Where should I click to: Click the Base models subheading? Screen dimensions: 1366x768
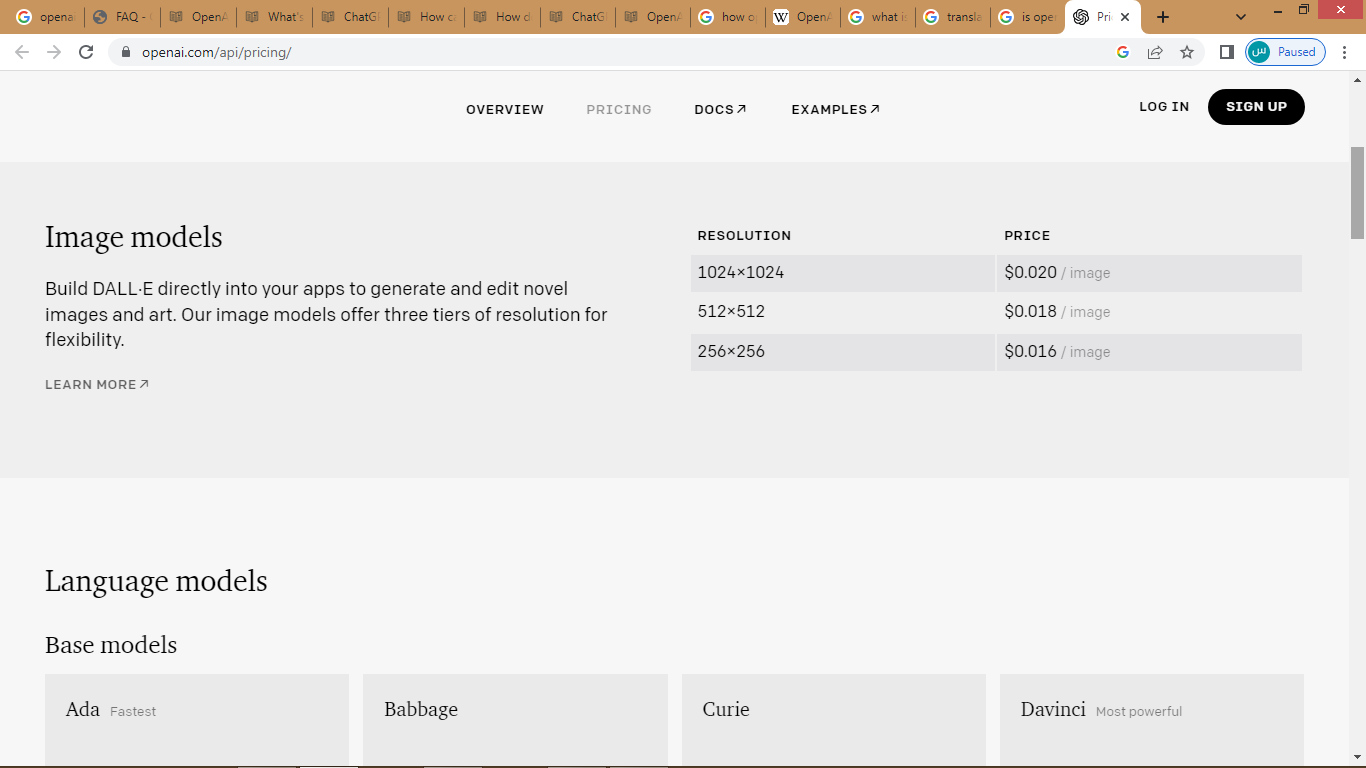111,645
